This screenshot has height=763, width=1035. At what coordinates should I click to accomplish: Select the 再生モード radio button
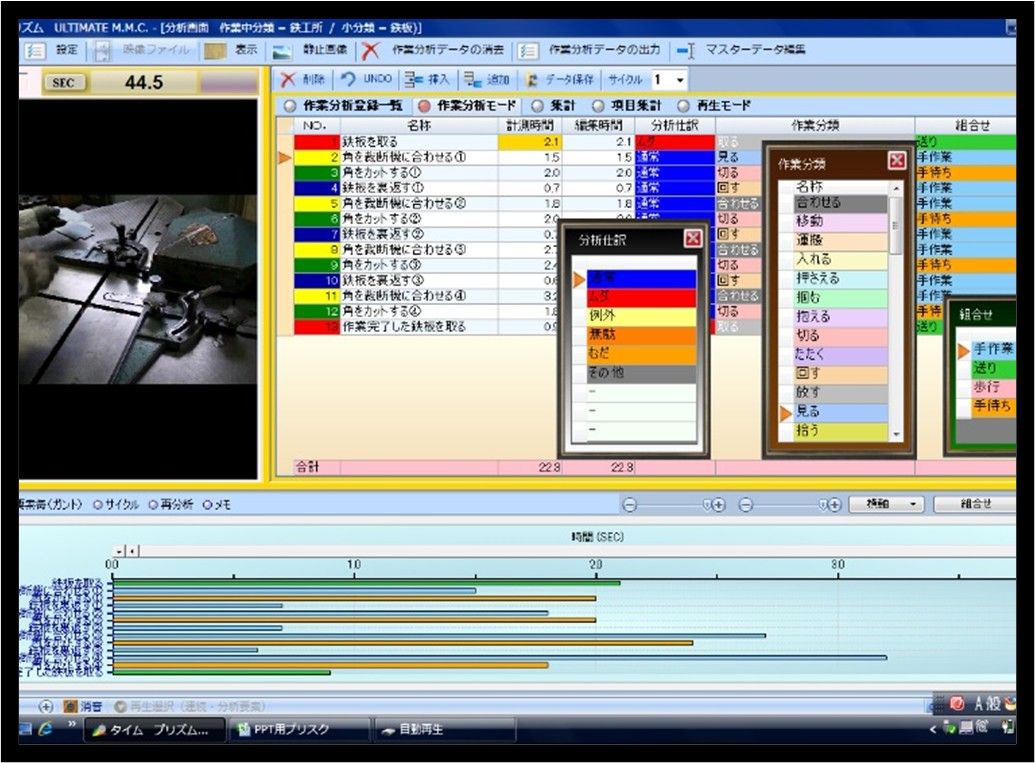click(x=683, y=106)
